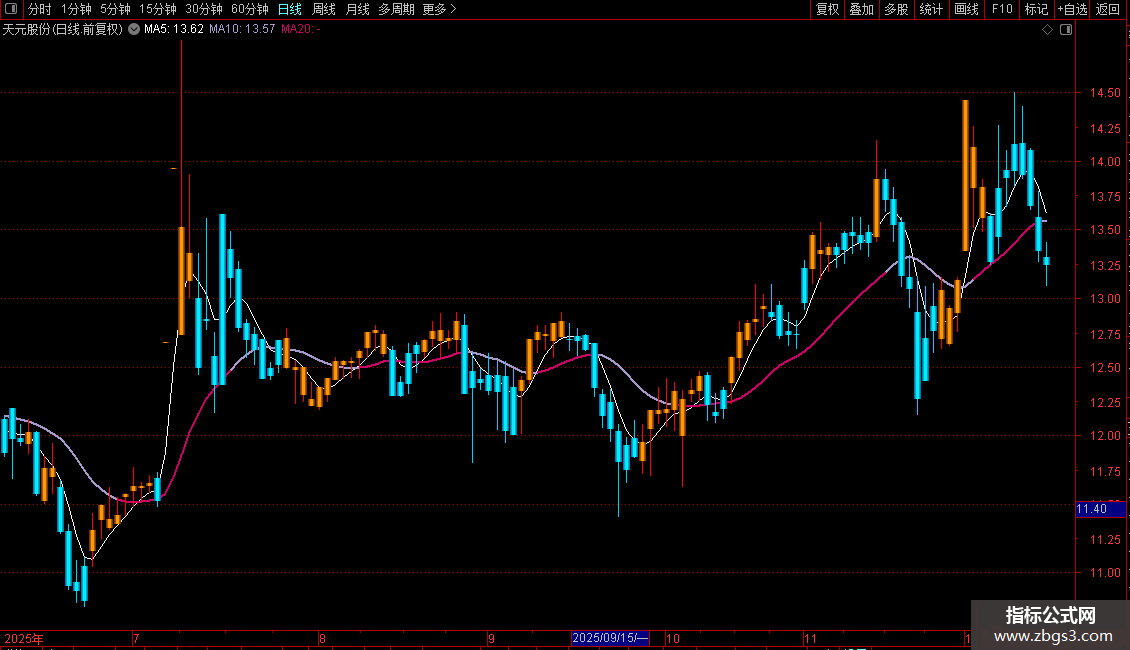1130x650 pixels.
Task: Click month 8 on the time axis
Action: (322, 638)
